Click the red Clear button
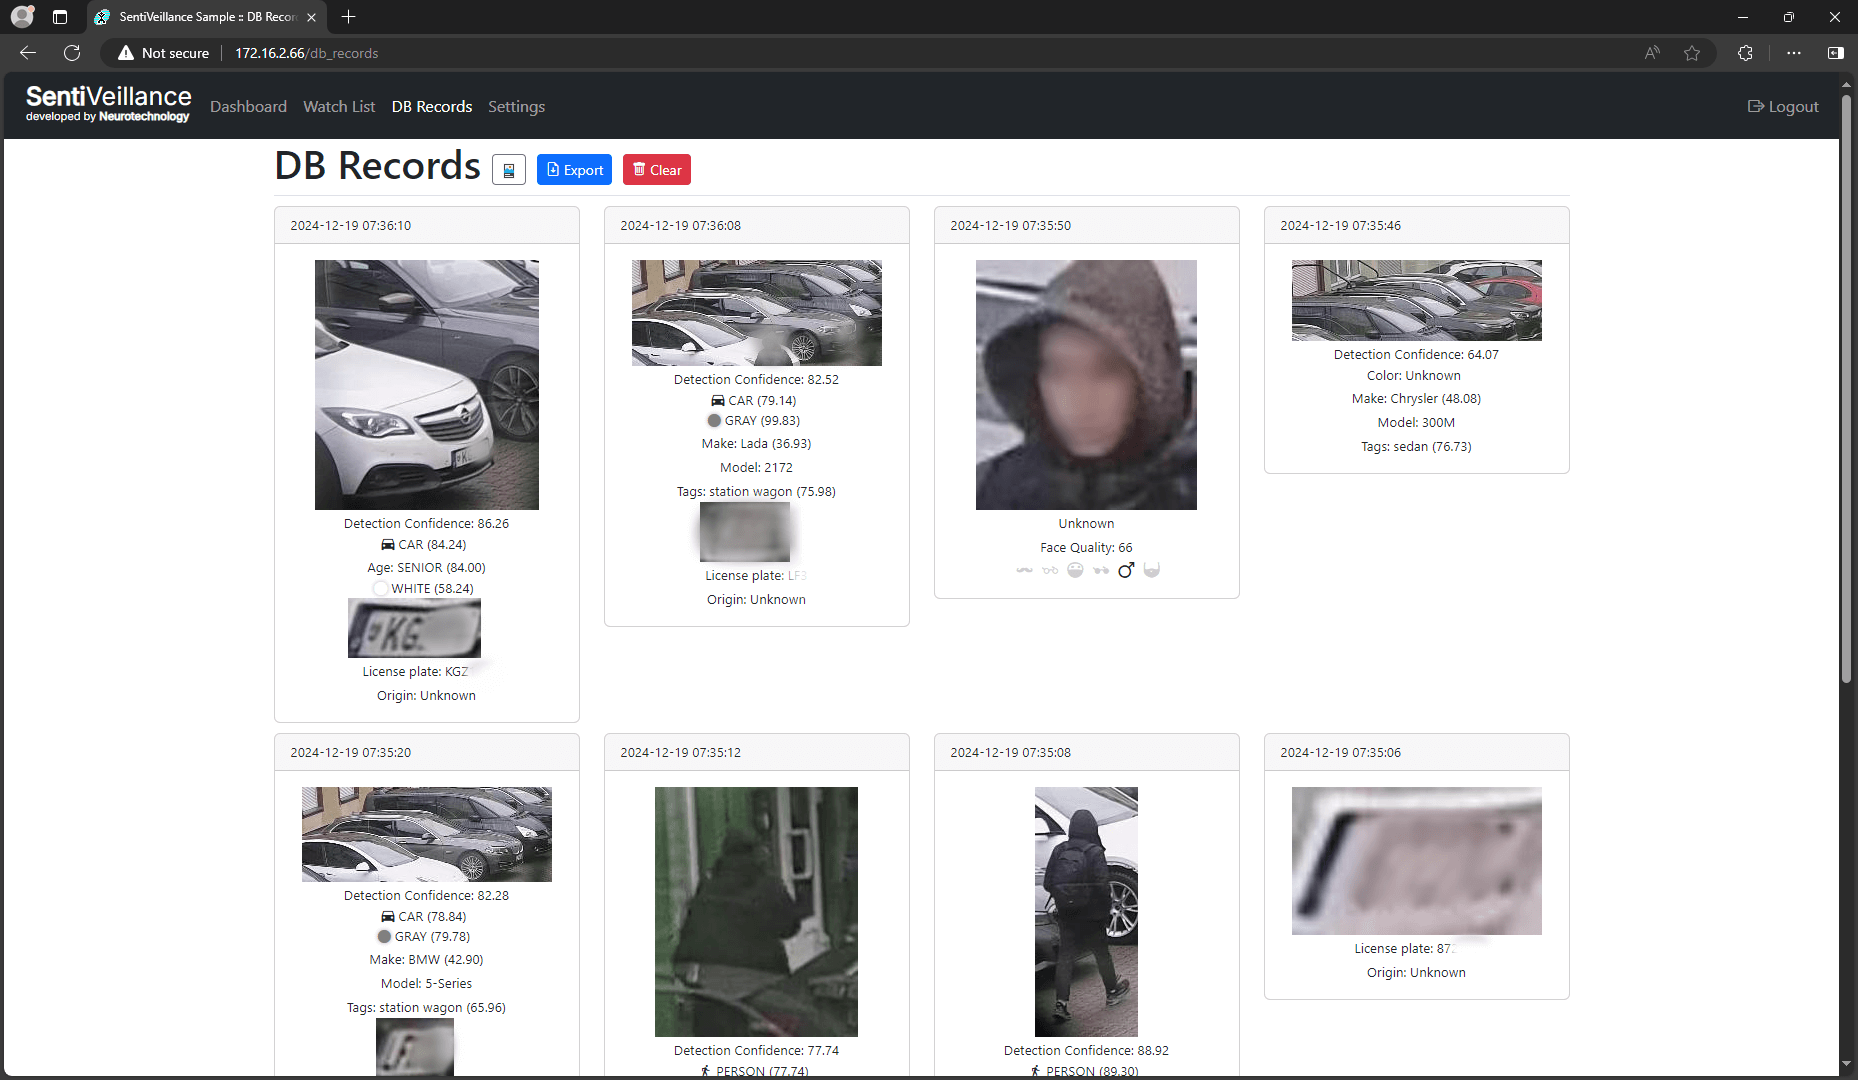 click(656, 170)
